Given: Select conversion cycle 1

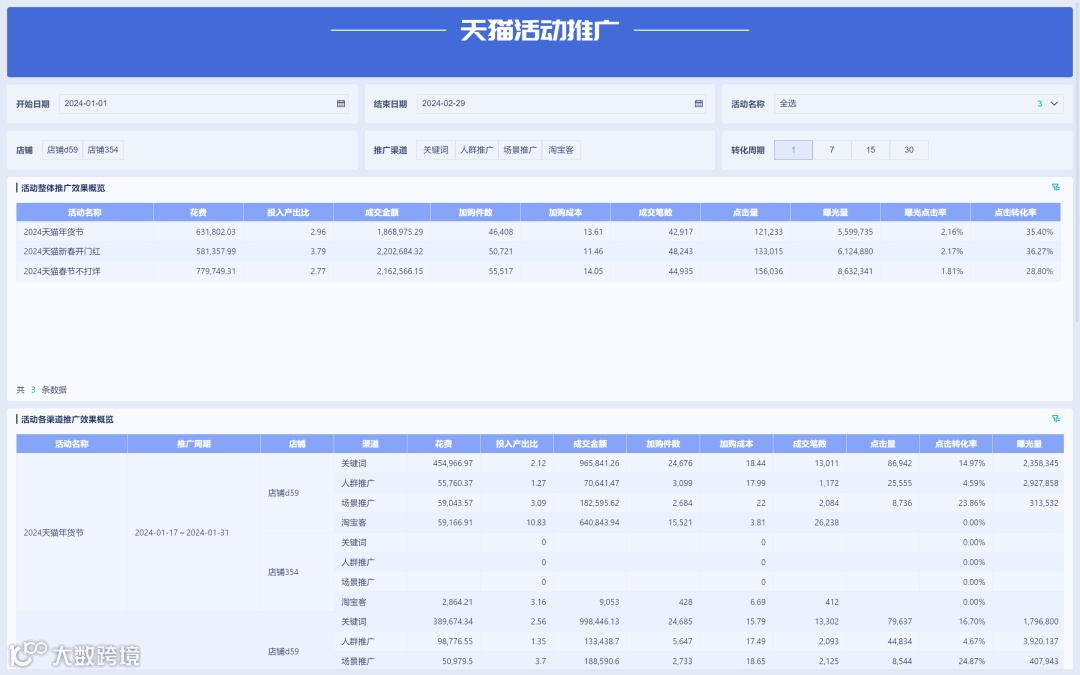Looking at the screenshot, I should [x=793, y=150].
